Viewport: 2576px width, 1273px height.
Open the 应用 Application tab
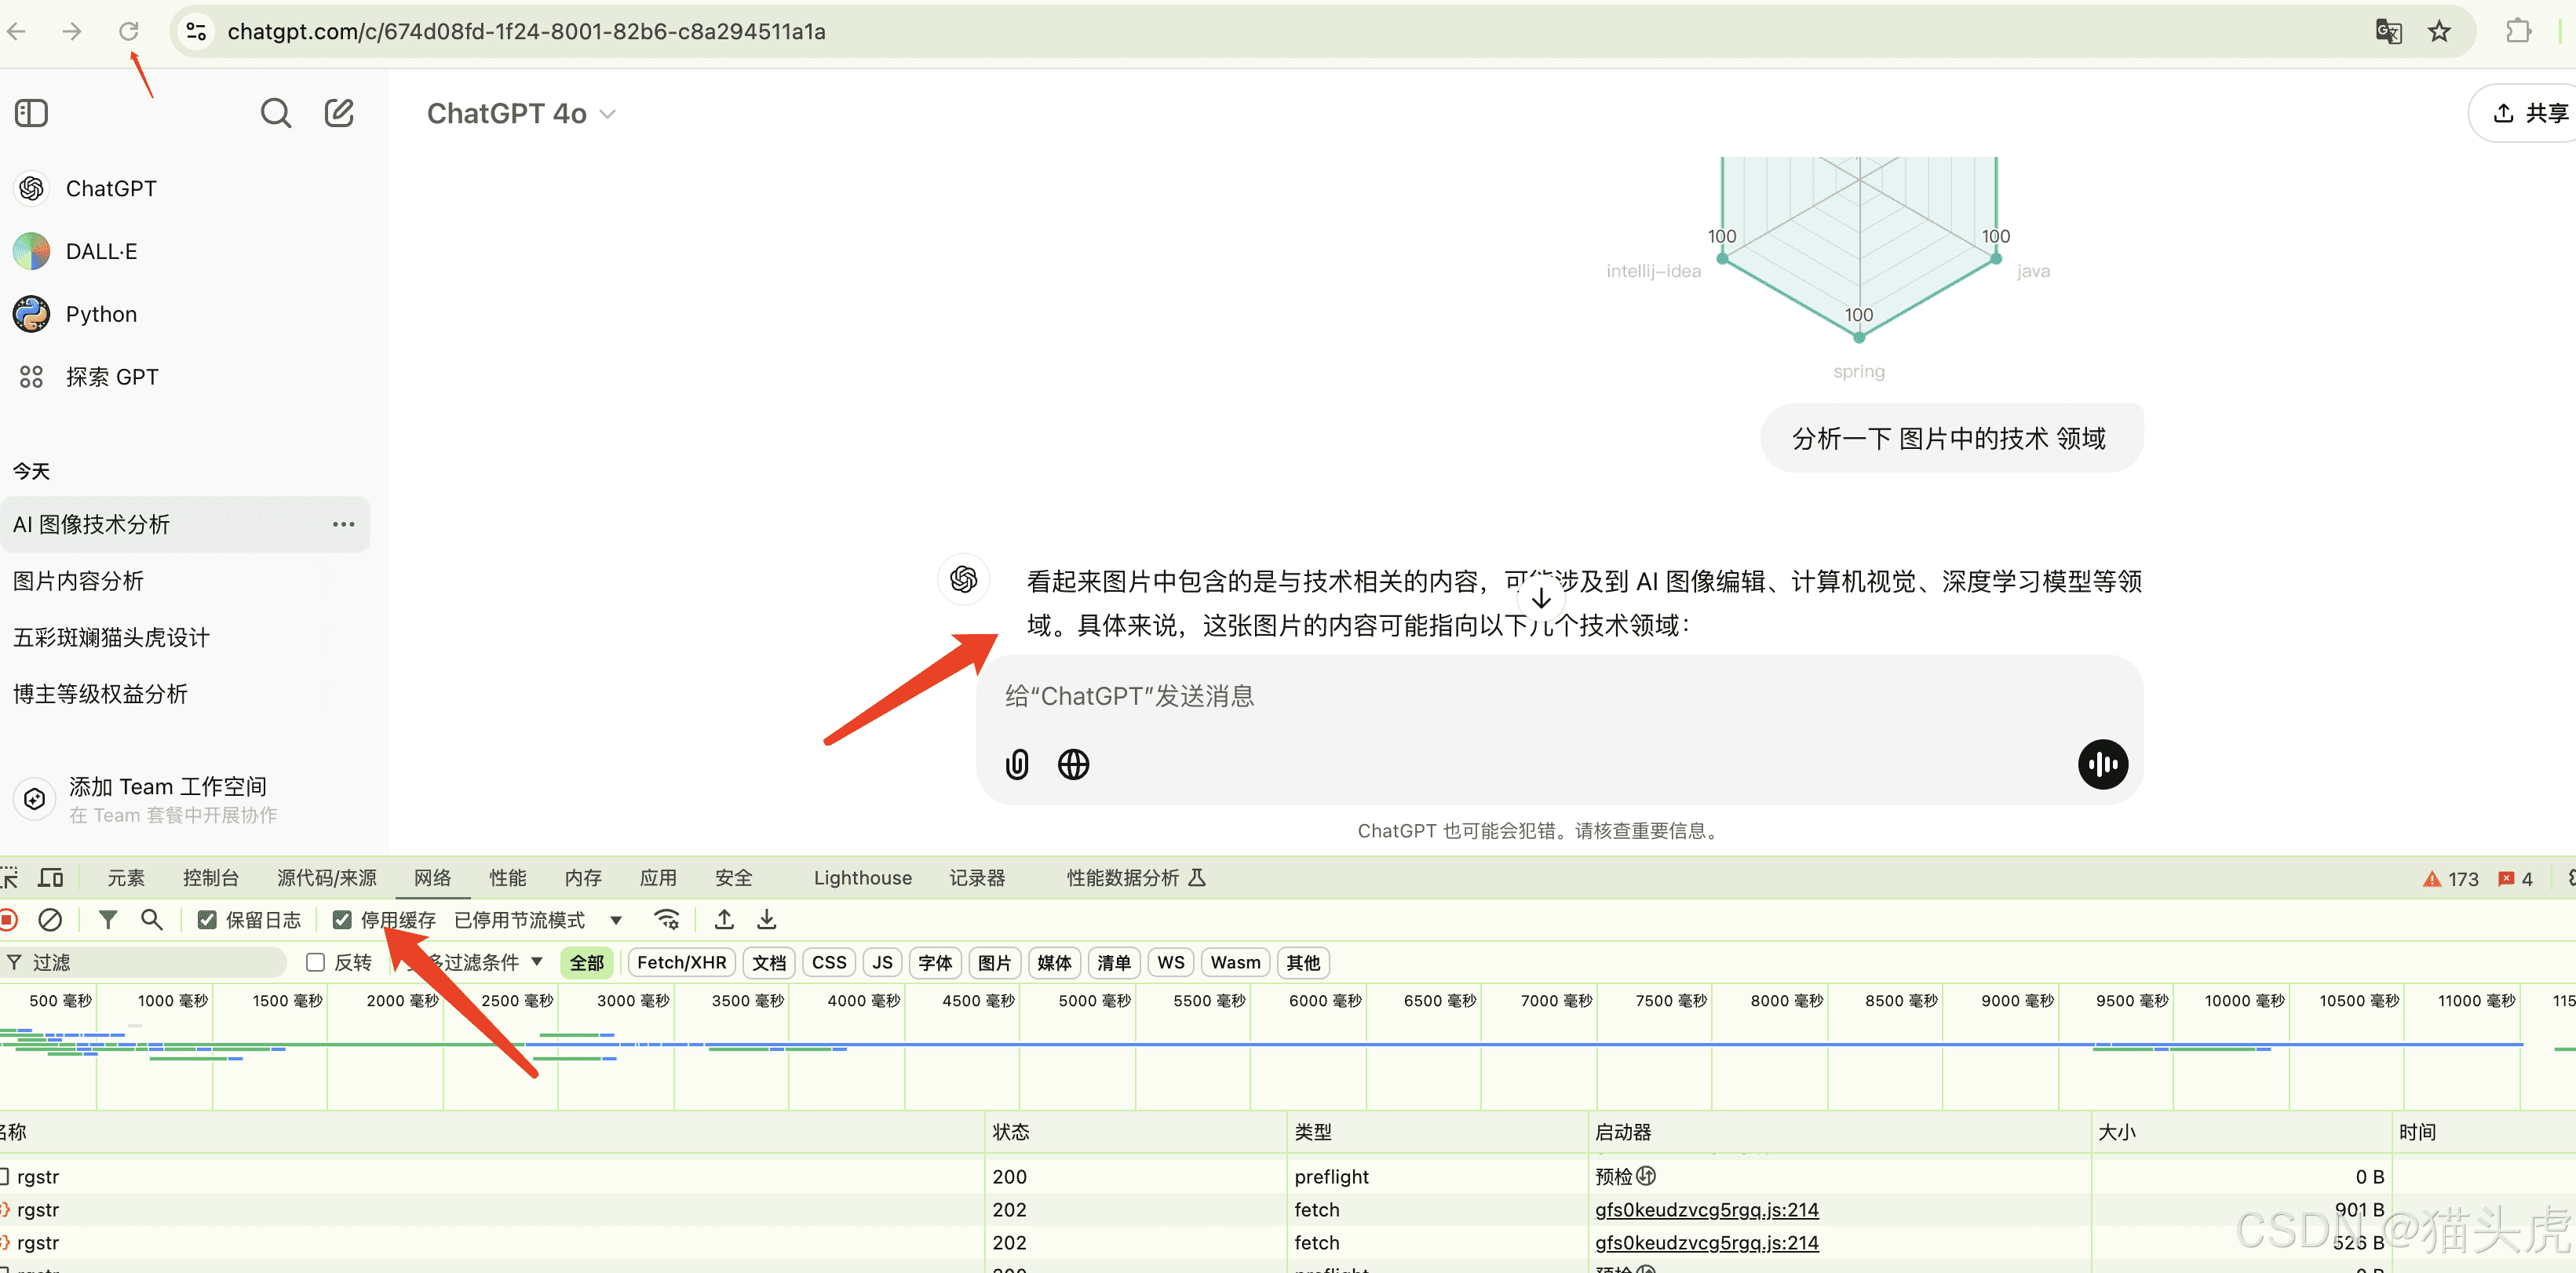click(x=658, y=878)
